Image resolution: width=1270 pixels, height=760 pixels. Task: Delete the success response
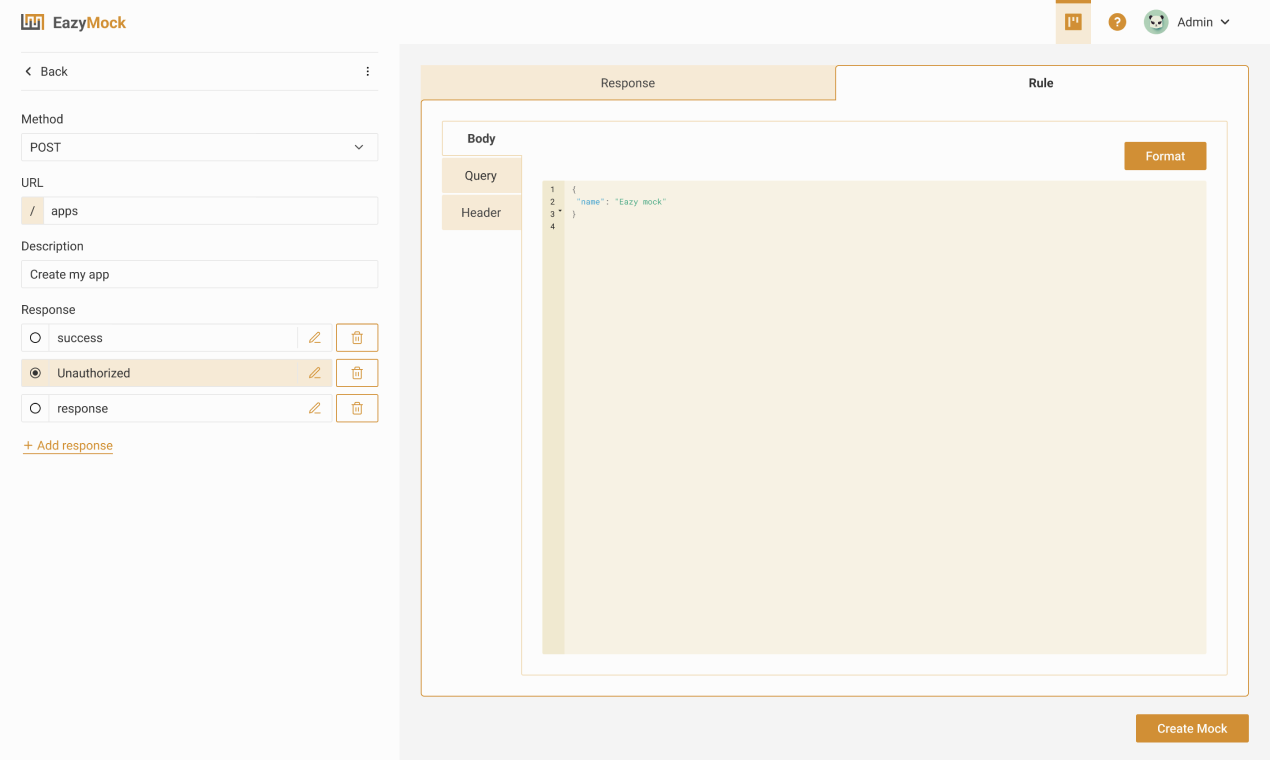tap(357, 338)
